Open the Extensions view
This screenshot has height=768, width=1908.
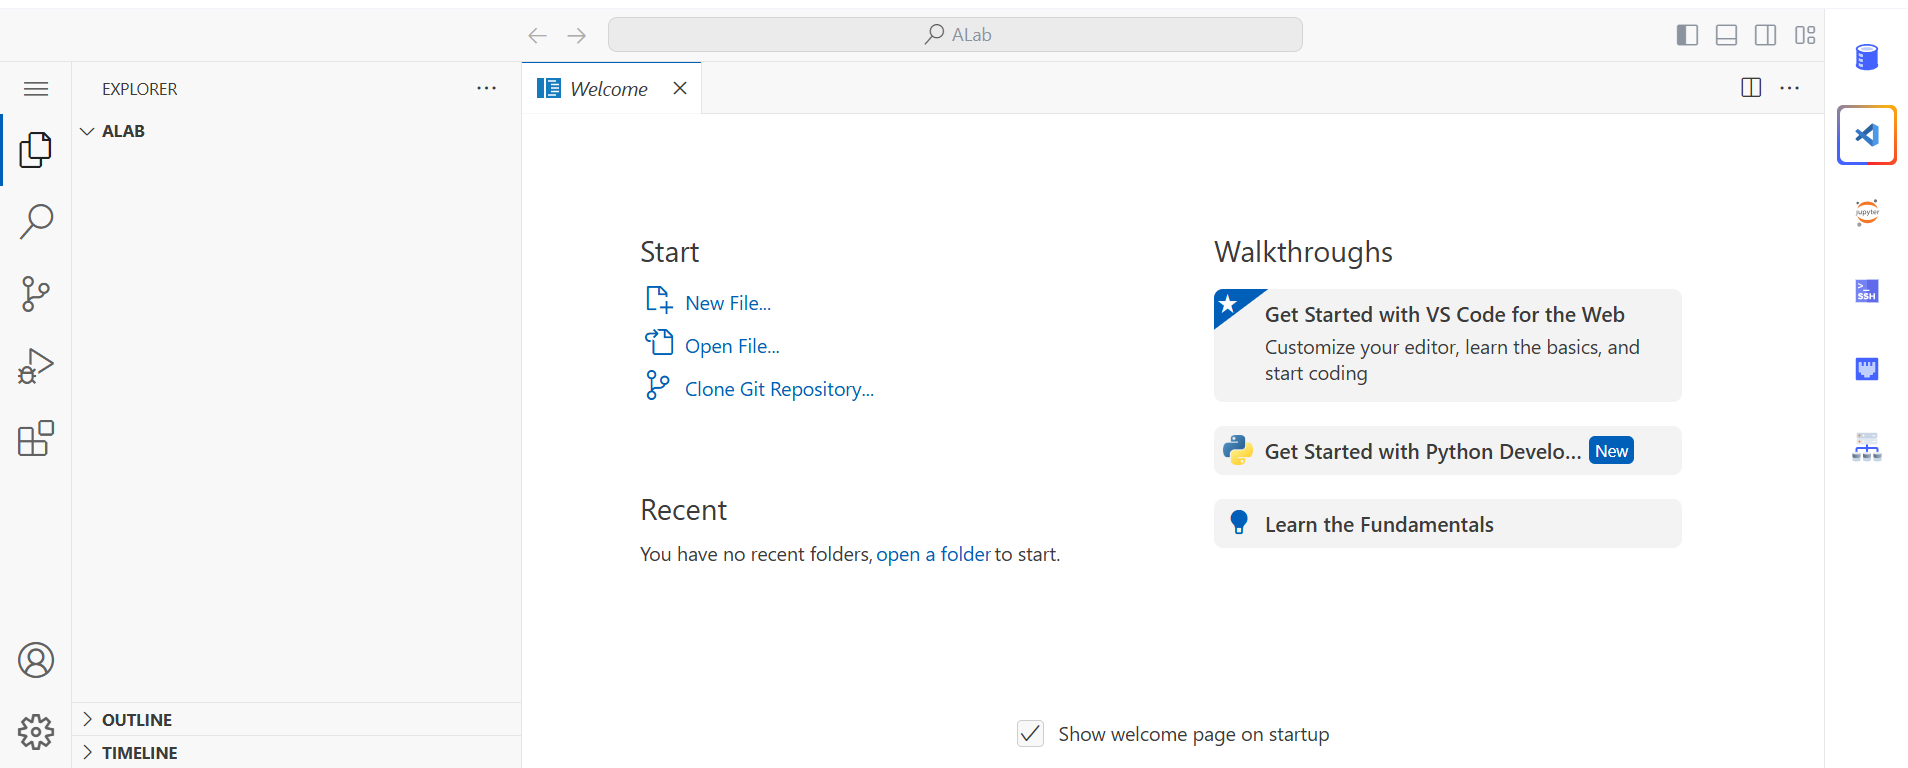(36, 439)
